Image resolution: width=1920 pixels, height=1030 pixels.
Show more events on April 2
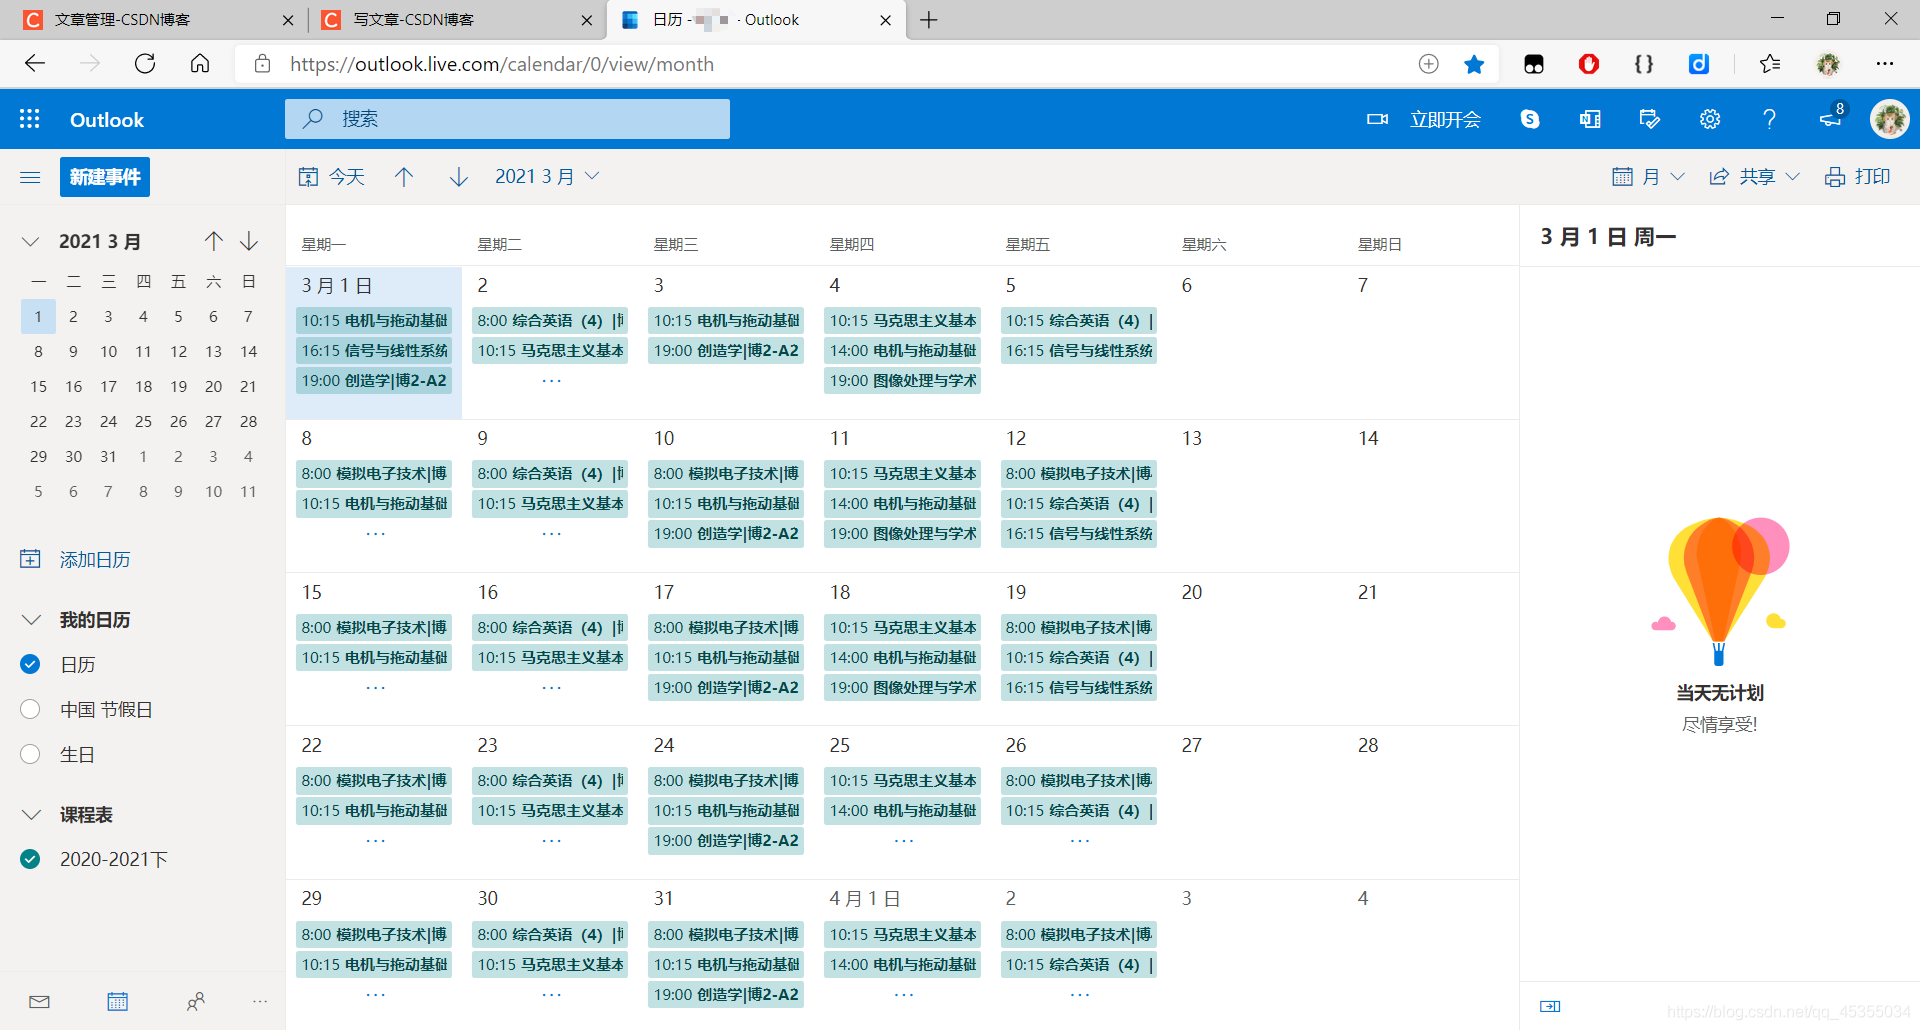pyautogui.click(x=1080, y=995)
